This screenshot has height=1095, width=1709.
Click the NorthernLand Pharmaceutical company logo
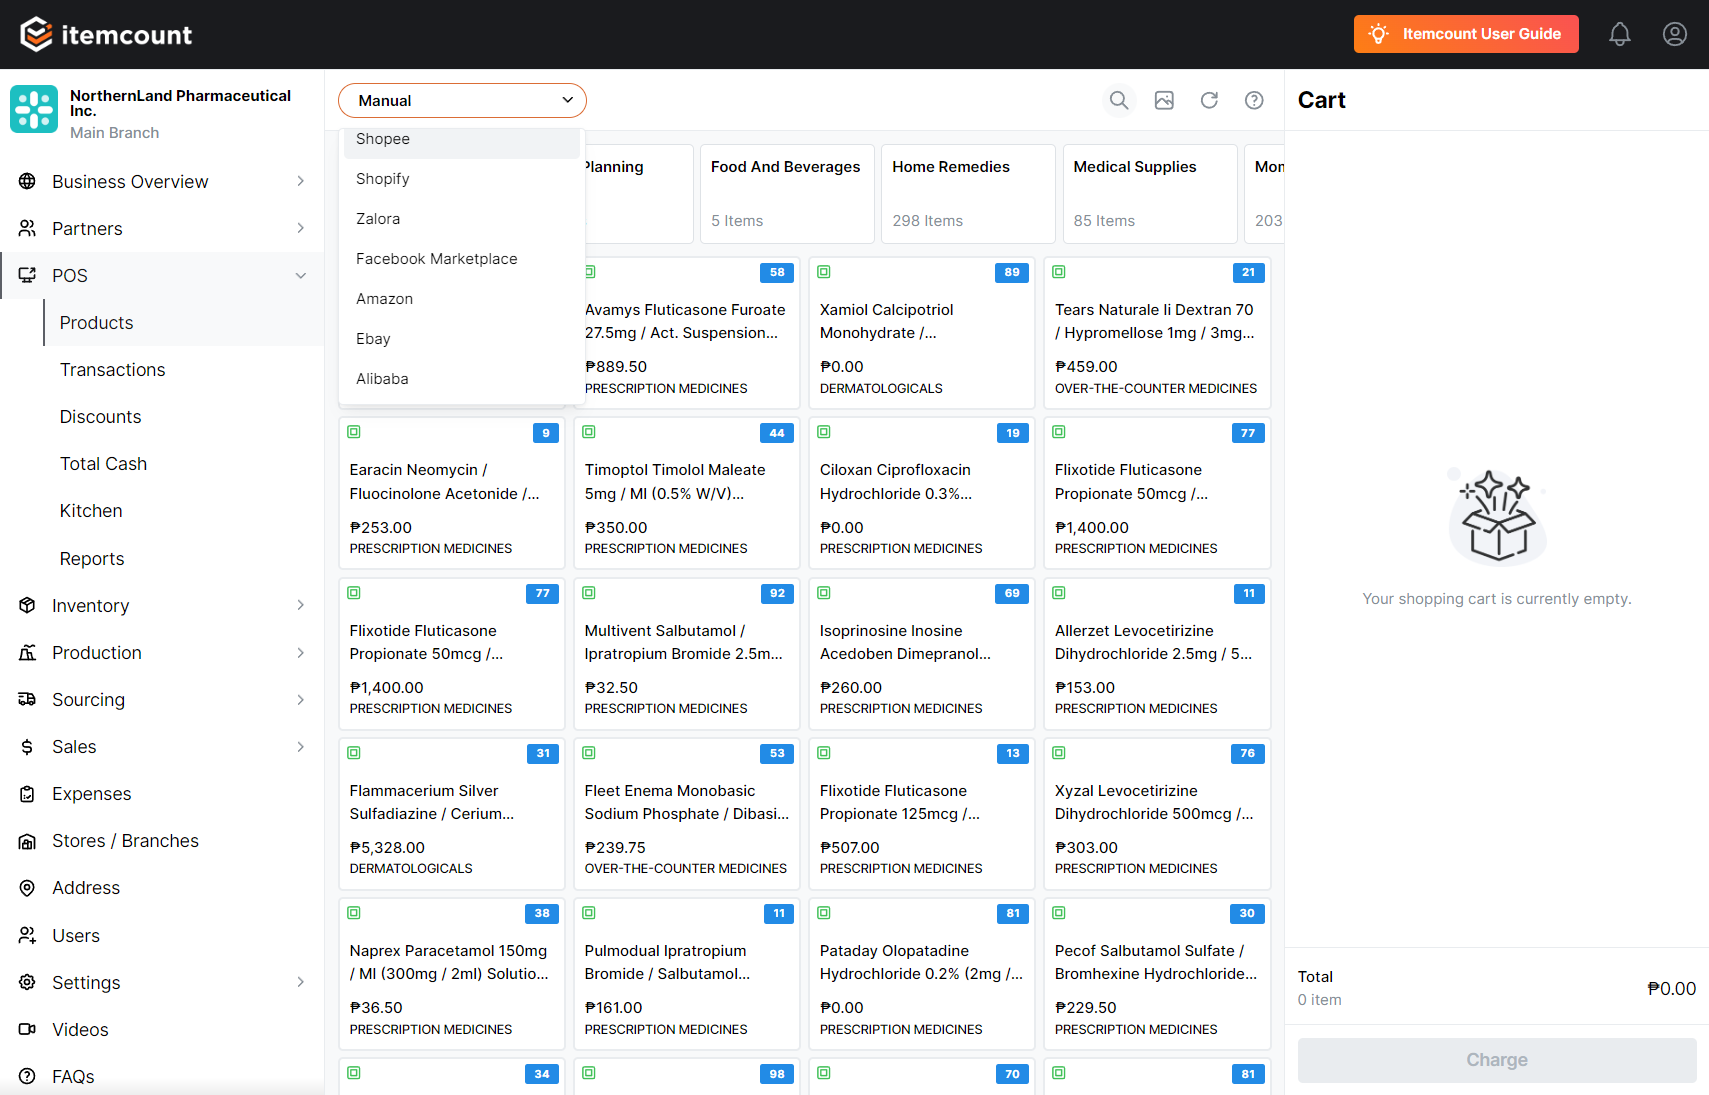click(34, 109)
